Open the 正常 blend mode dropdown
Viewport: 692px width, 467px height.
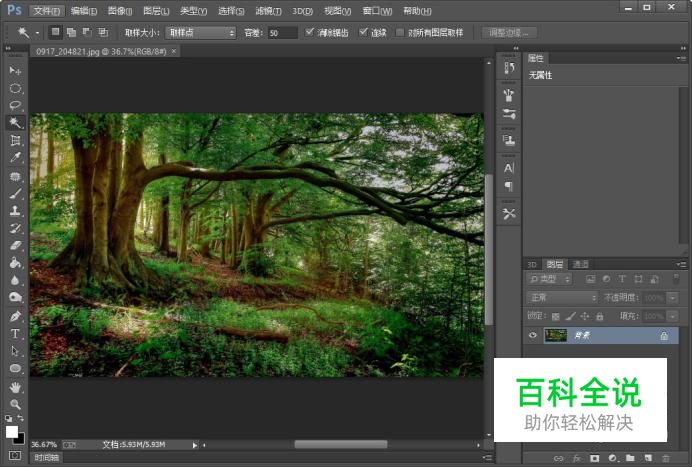pyautogui.click(x=562, y=297)
